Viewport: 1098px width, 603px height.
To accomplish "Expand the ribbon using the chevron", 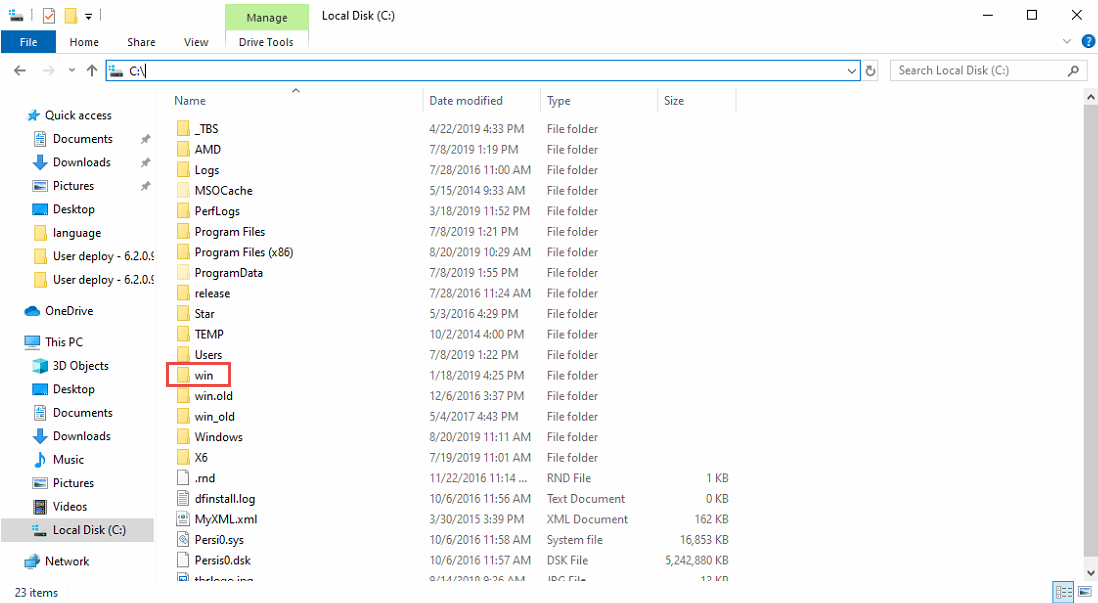I will (1066, 42).
